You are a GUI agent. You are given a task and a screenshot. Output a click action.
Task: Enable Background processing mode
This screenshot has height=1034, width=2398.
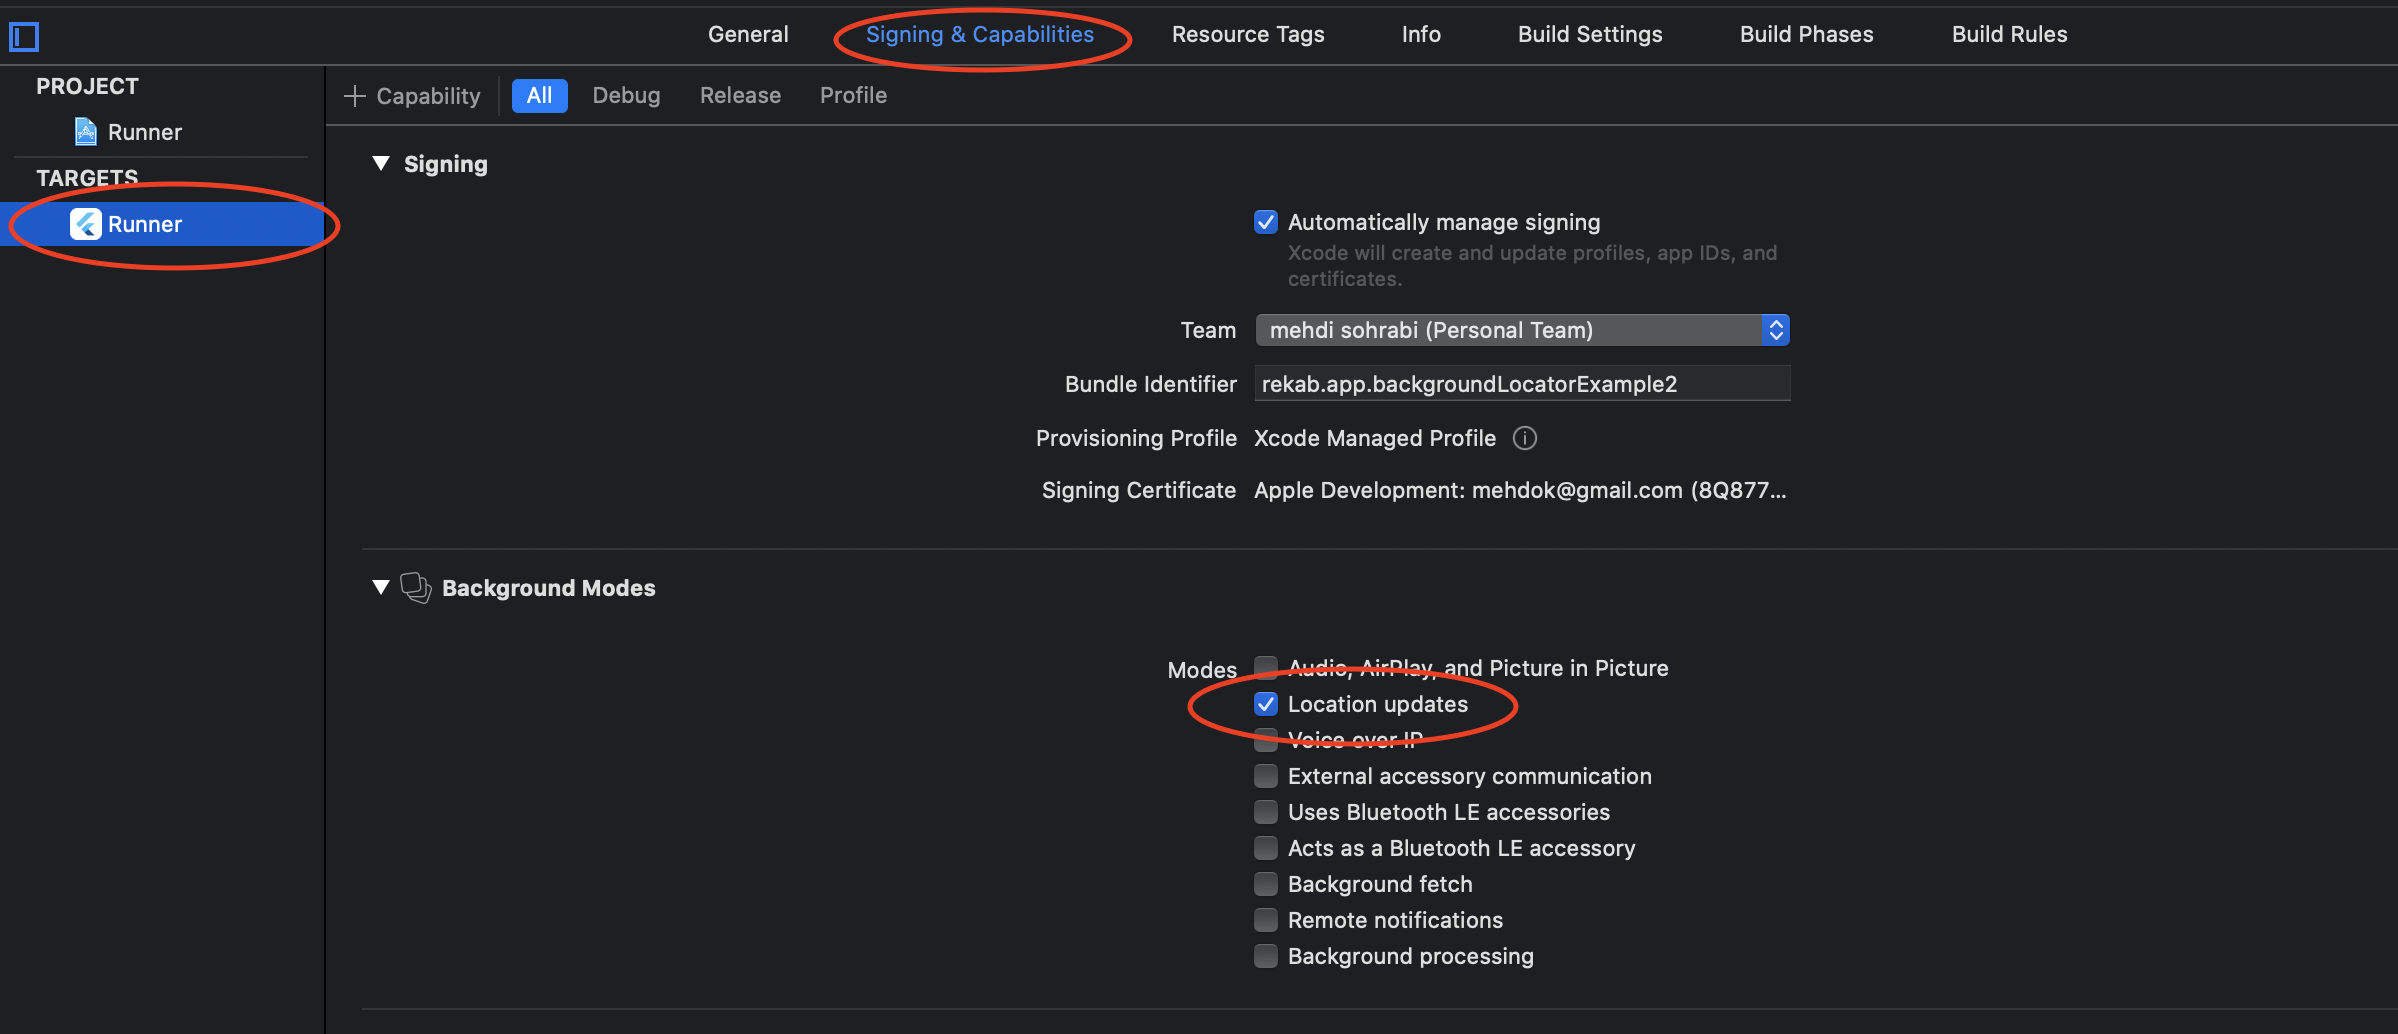[1266, 956]
